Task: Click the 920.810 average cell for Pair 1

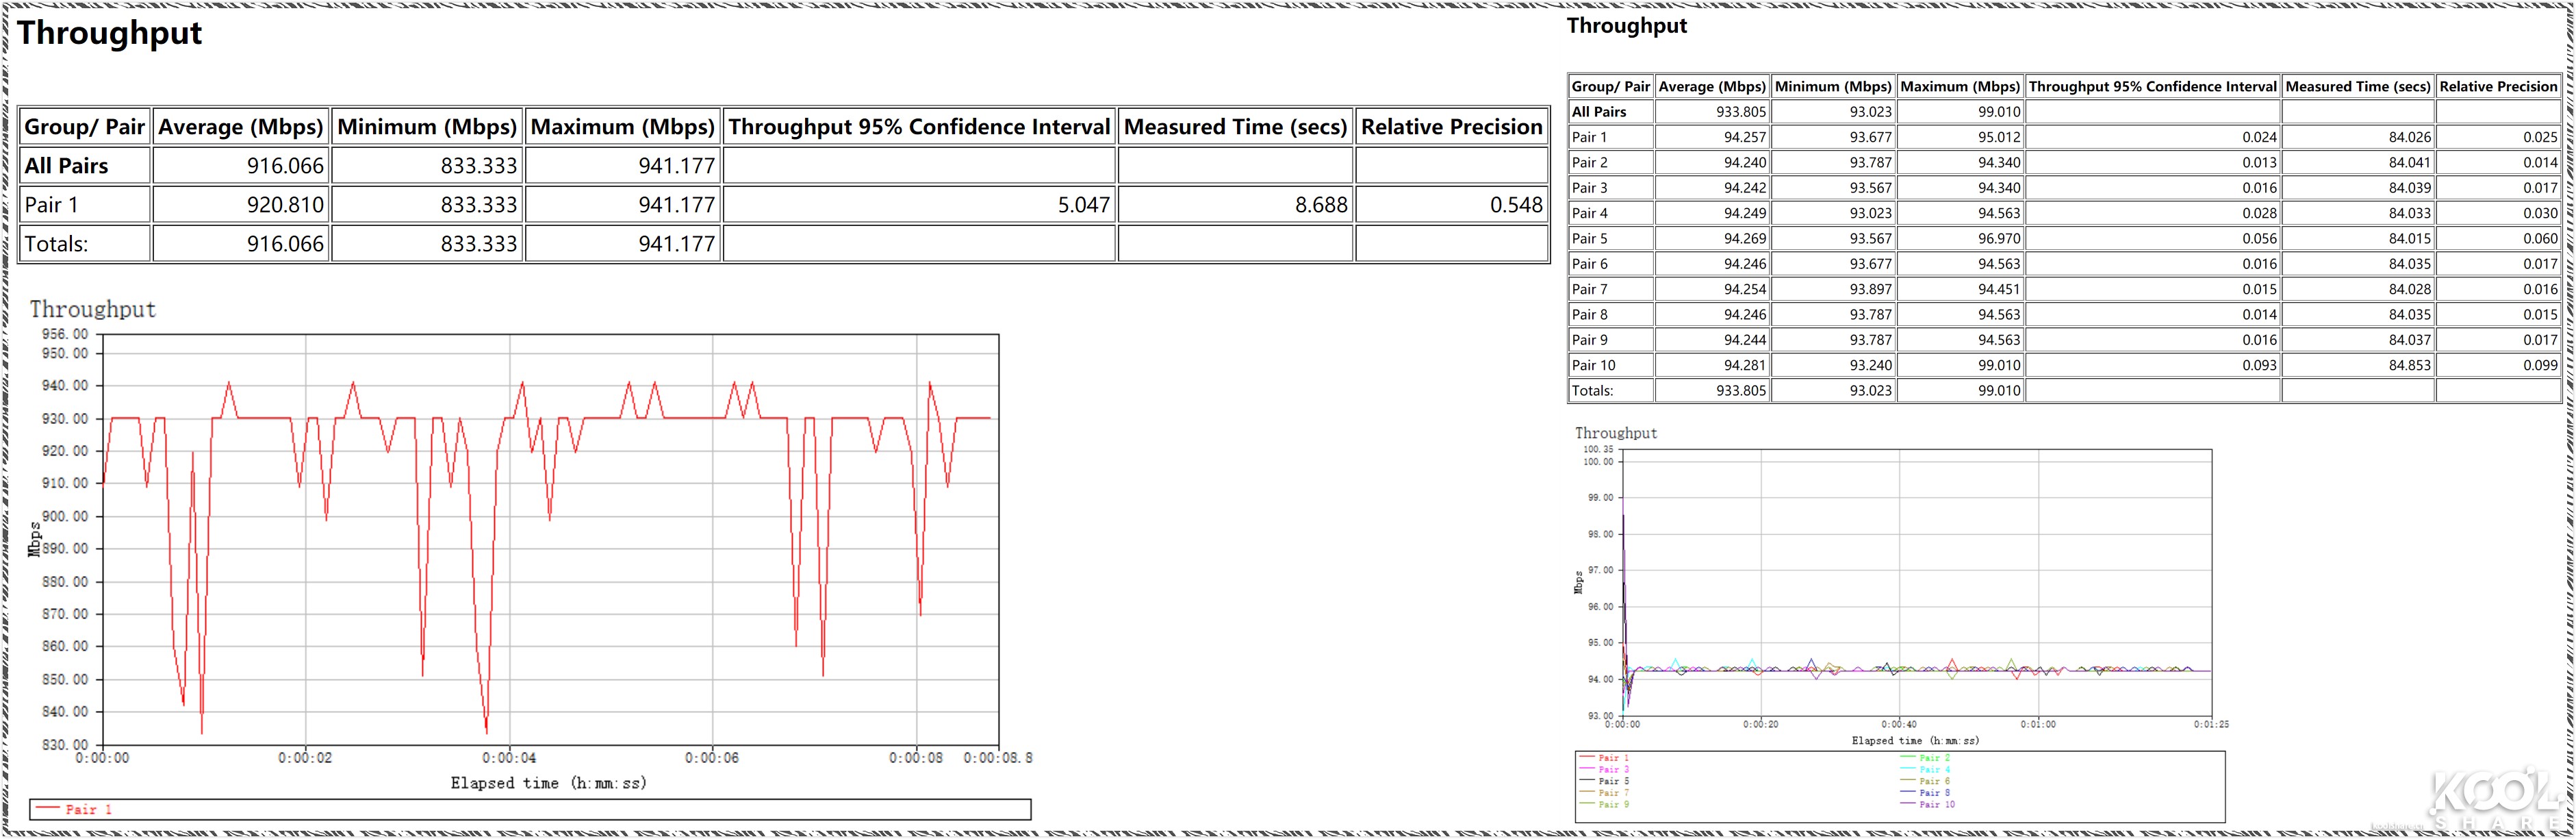Action: 285,205
